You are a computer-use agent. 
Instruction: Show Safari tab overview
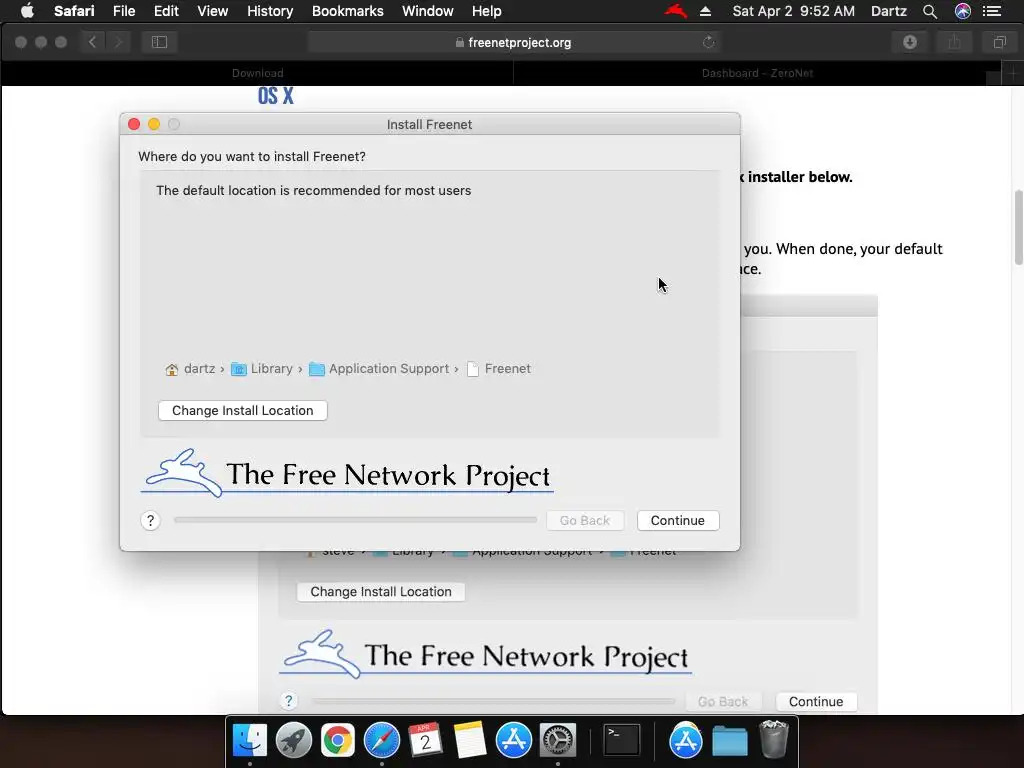[x=999, y=42]
